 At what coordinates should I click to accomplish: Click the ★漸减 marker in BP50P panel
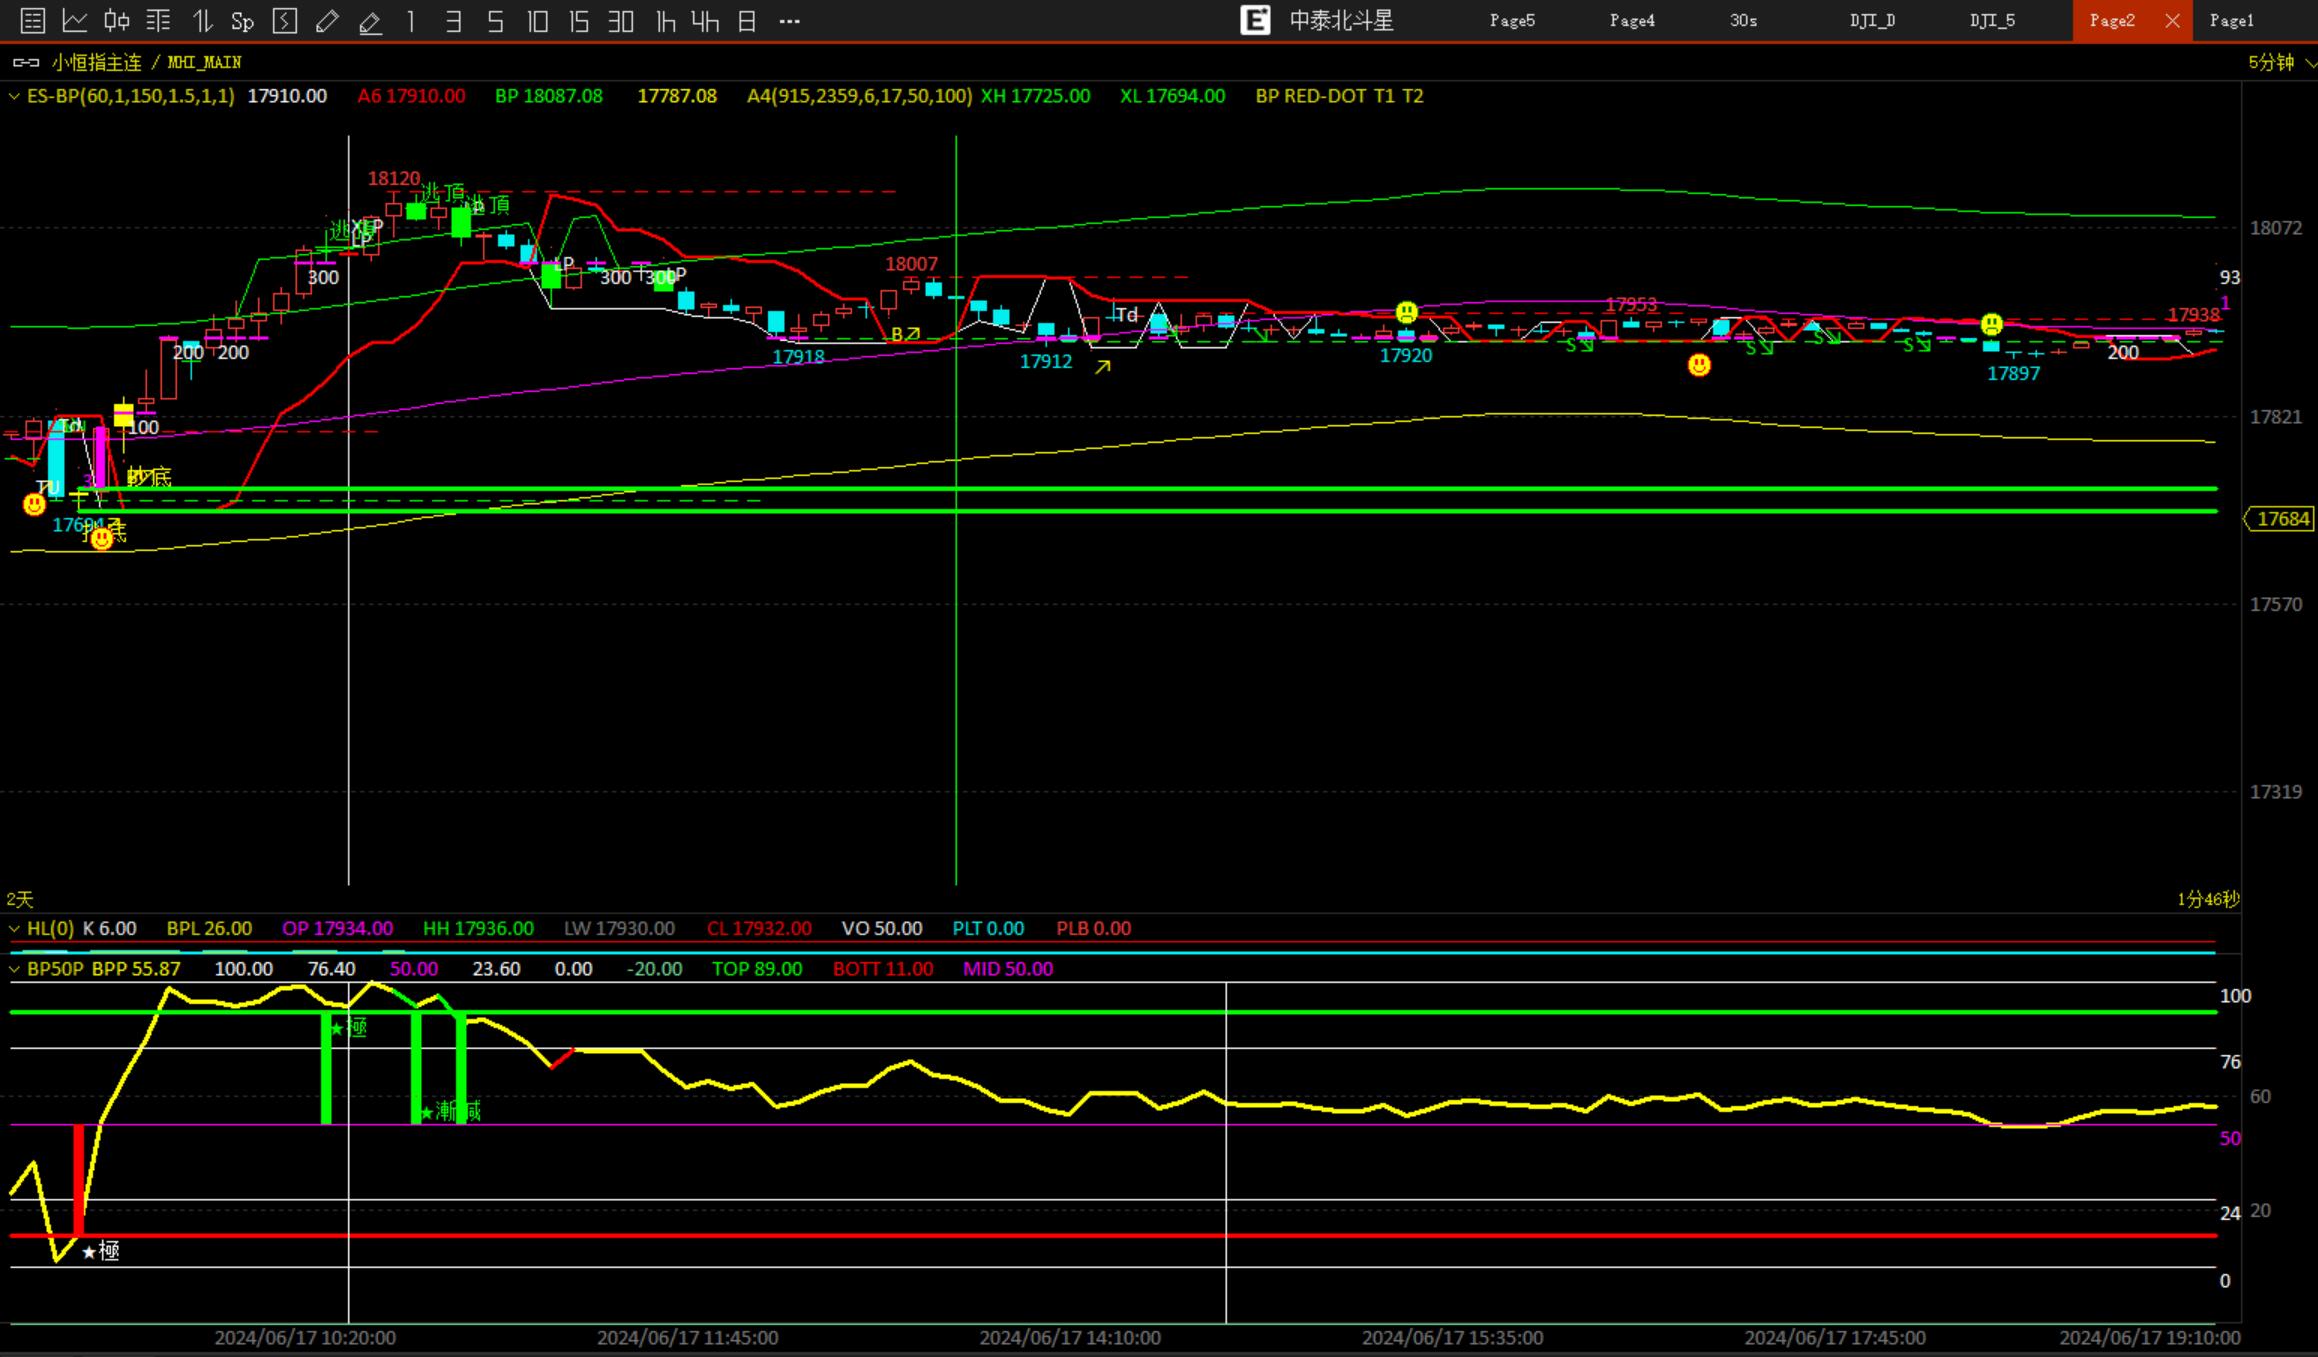pyautogui.click(x=450, y=1111)
